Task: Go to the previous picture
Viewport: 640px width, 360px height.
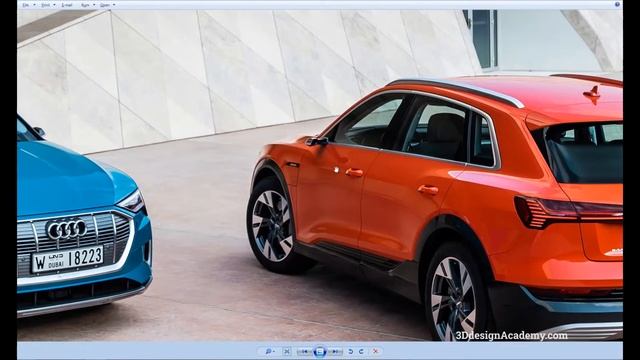Action: coord(305,351)
